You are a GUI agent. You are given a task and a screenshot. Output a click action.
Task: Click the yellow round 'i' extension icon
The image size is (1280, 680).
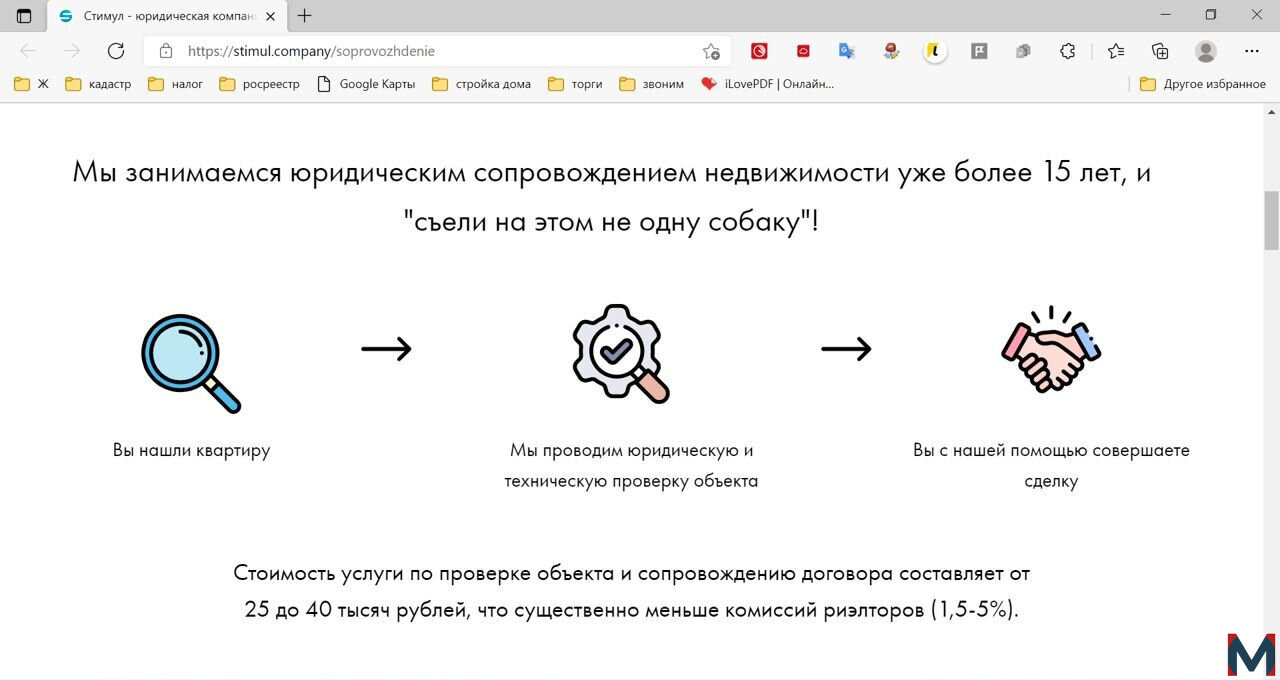(x=935, y=51)
